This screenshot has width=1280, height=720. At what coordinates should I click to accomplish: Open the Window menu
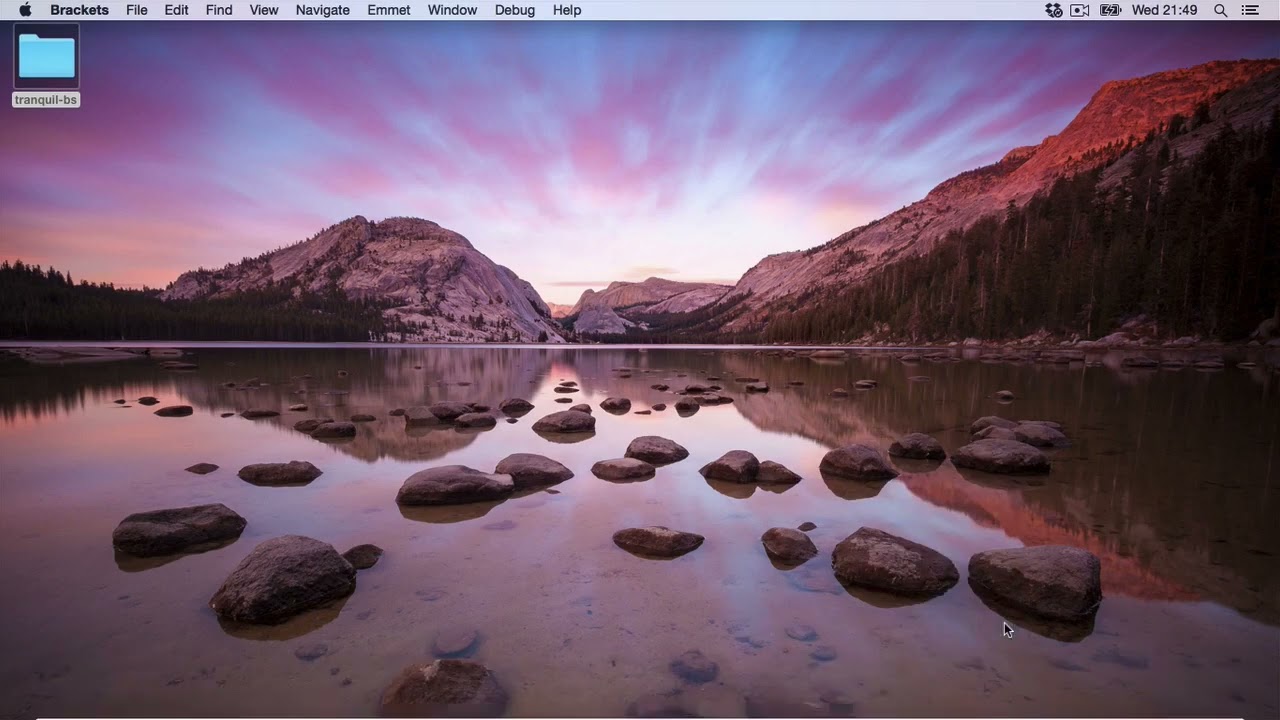tap(452, 10)
